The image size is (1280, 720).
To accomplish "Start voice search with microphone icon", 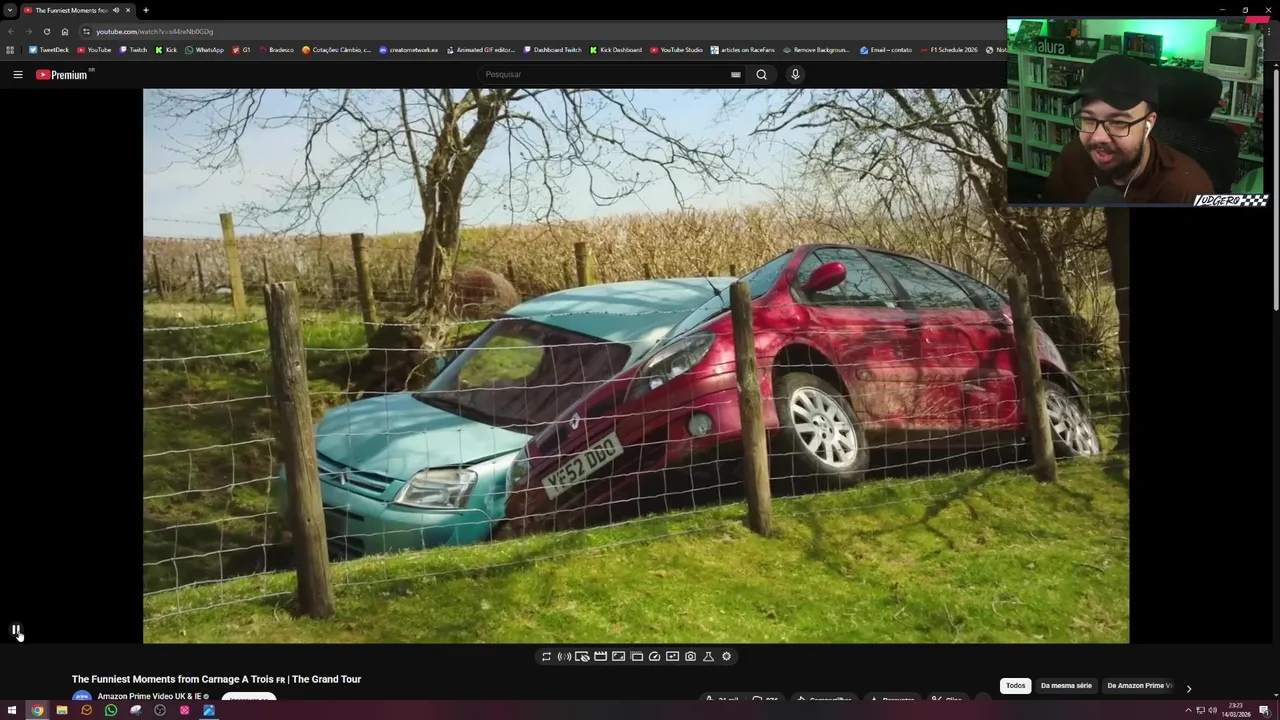I will pos(795,74).
